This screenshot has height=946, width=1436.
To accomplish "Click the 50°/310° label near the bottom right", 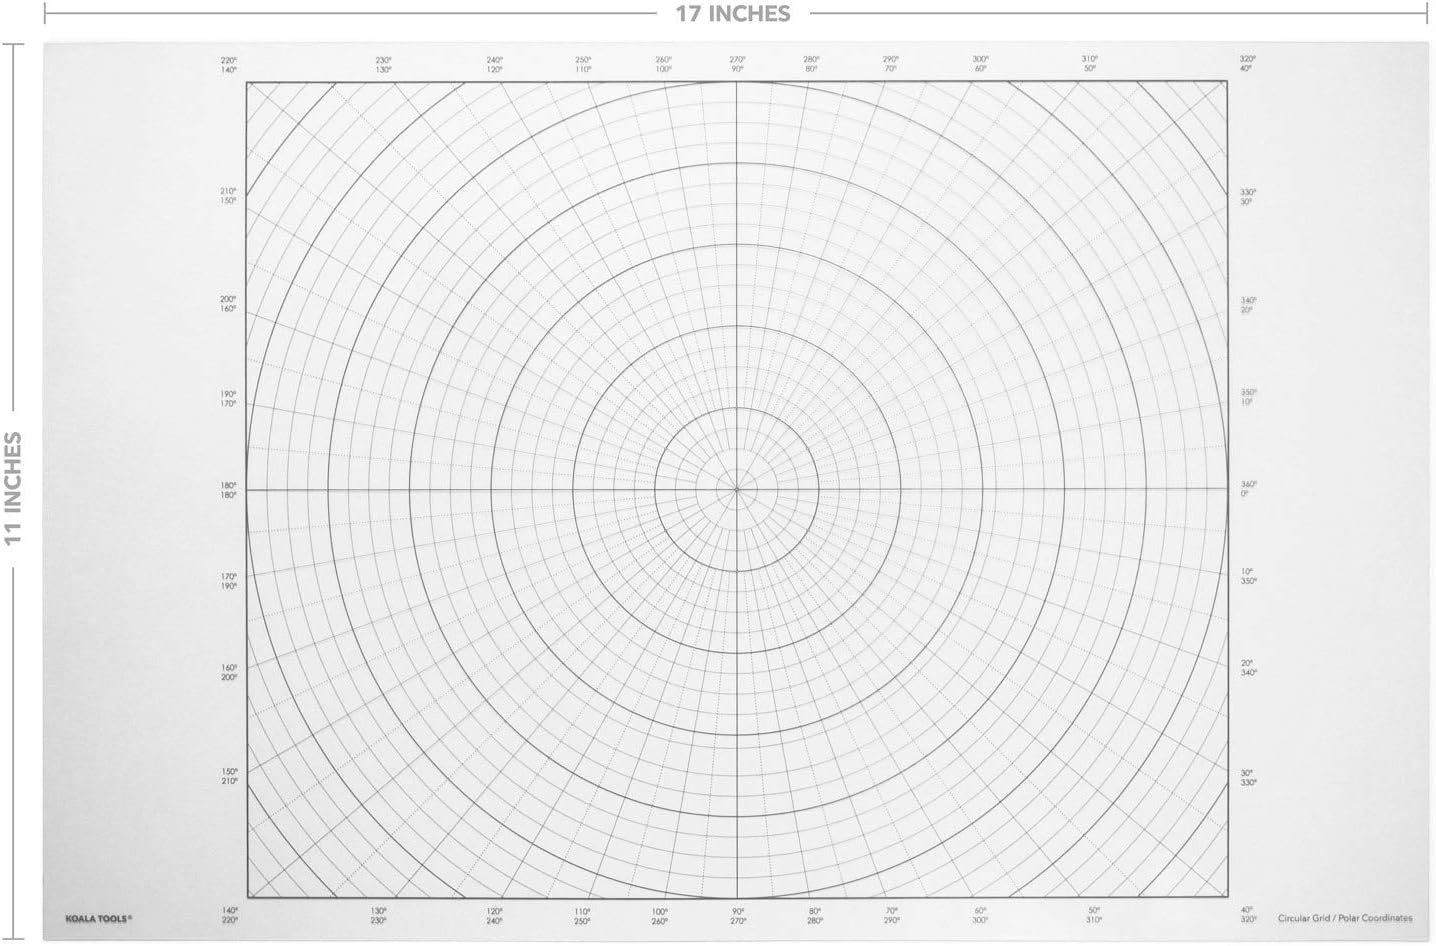I will point(1093,915).
